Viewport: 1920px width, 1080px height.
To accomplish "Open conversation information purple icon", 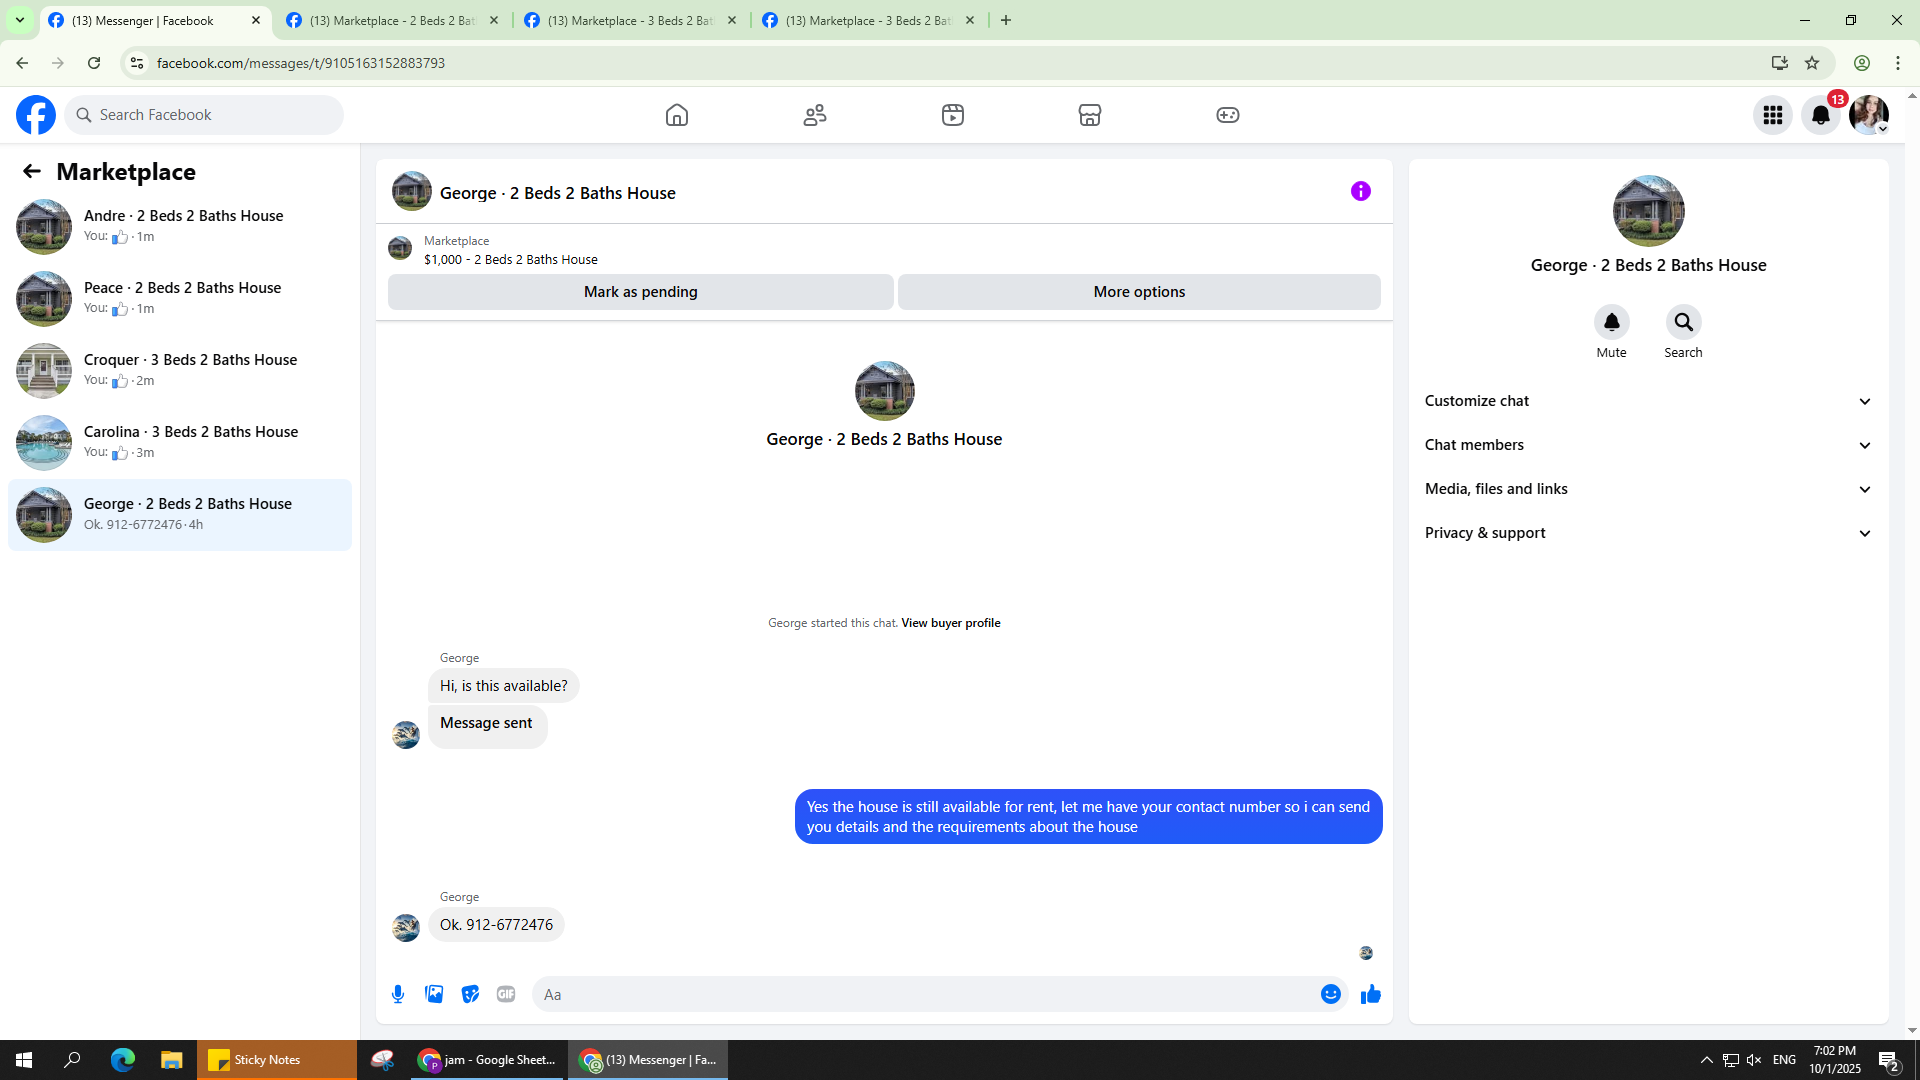I will click(x=1361, y=191).
